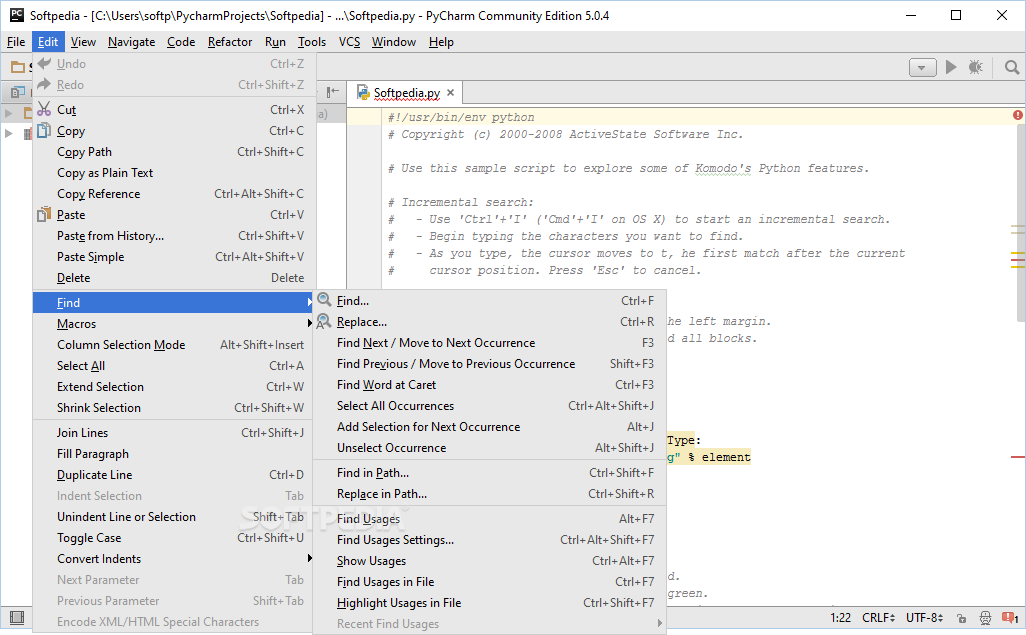Expand the Macros submenu
Screen dimensions: 1026x635
pyautogui.click(x=174, y=323)
